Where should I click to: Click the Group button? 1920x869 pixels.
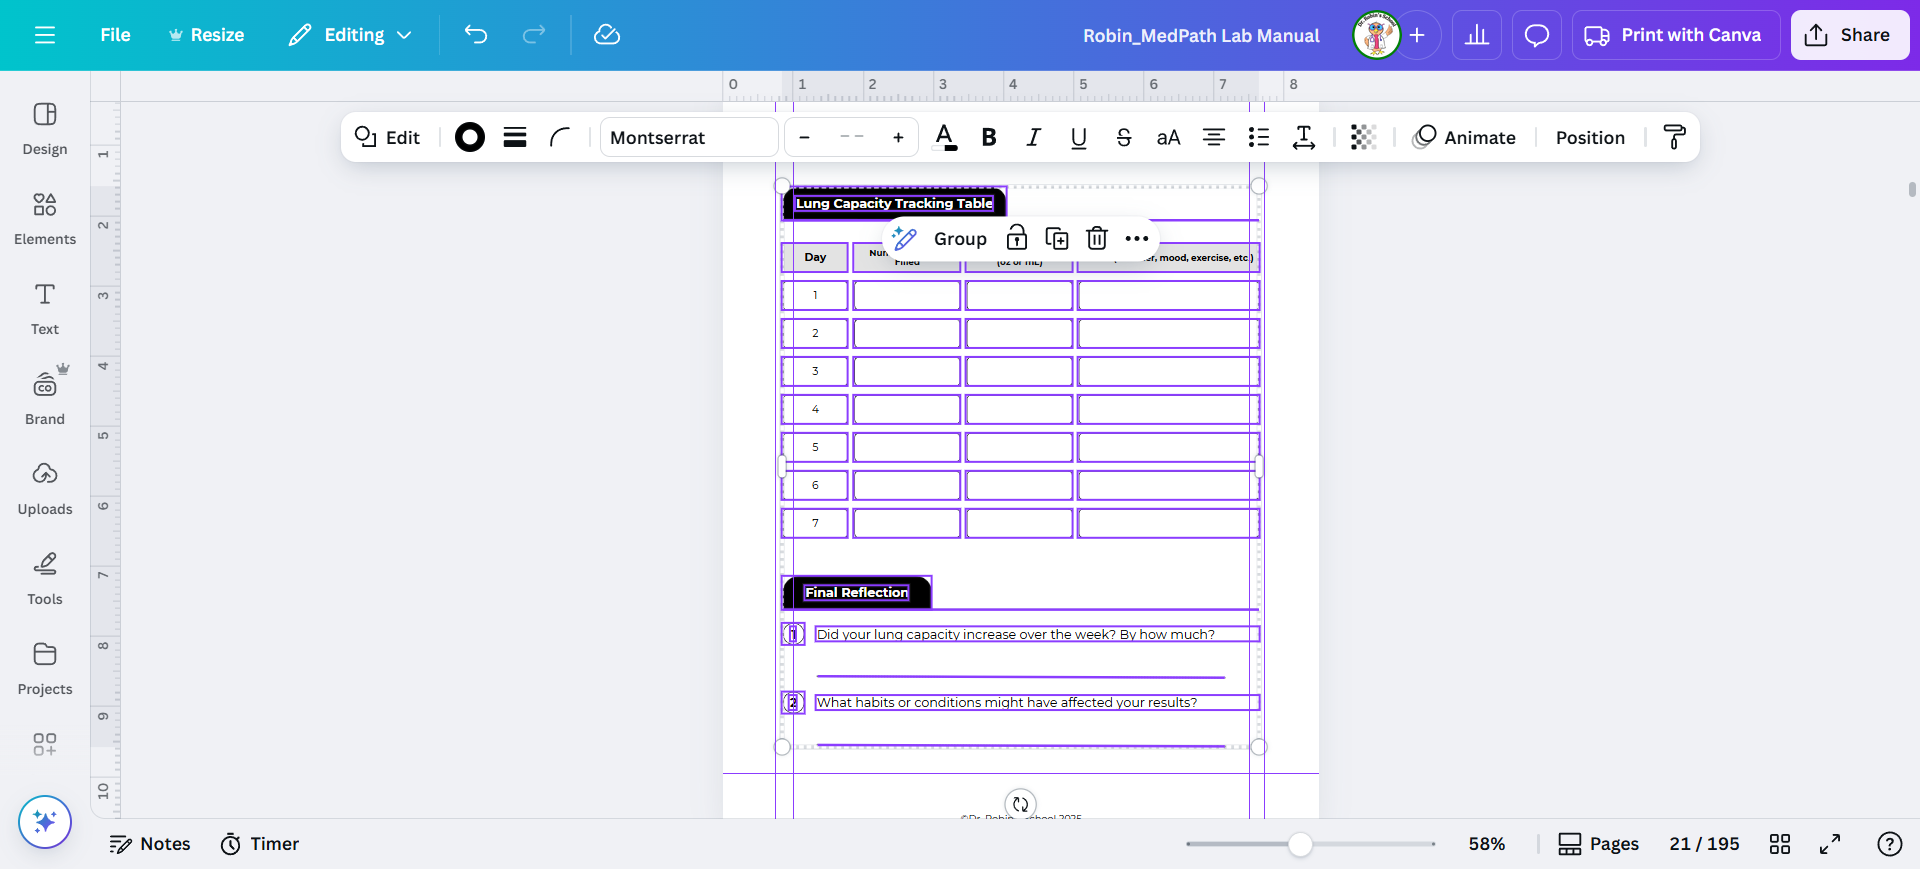960,238
